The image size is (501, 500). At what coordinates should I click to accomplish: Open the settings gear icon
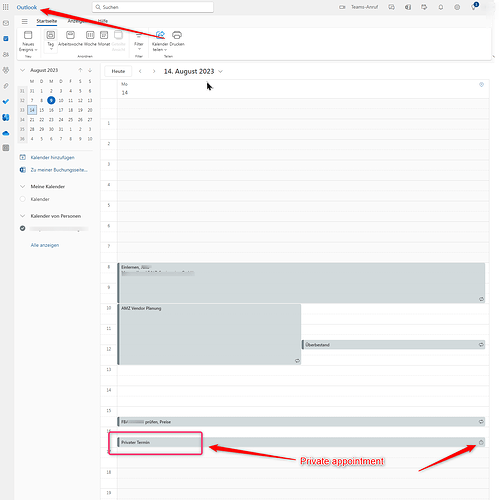pyautogui.click(x=457, y=7)
